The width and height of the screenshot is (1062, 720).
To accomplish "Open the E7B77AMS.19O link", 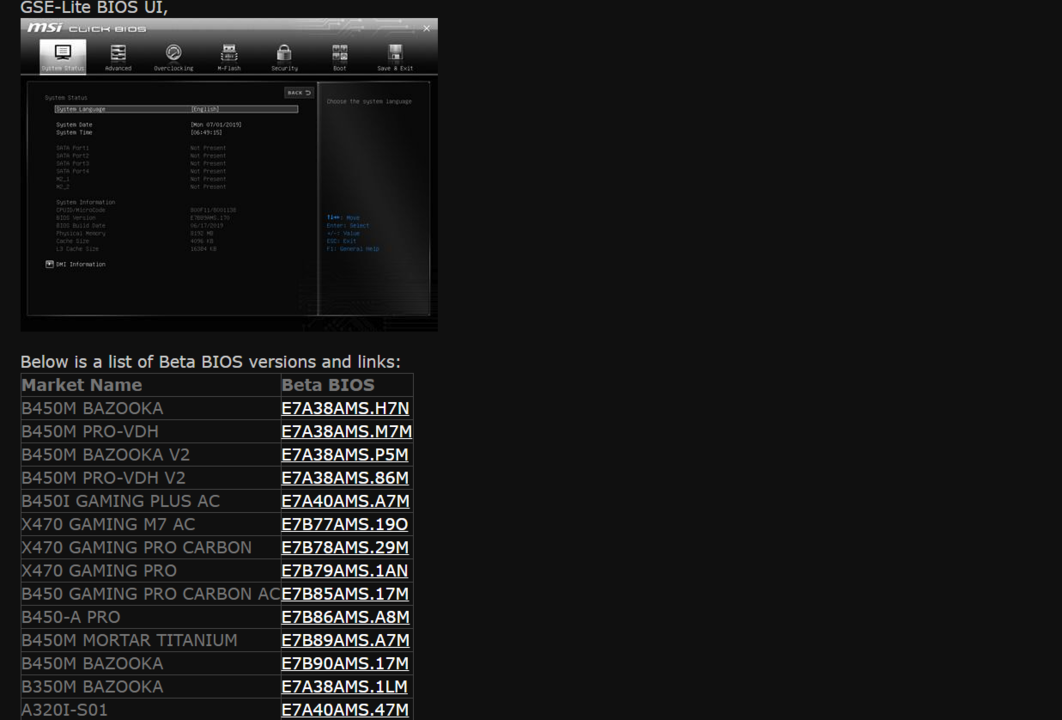I will click(x=345, y=524).
